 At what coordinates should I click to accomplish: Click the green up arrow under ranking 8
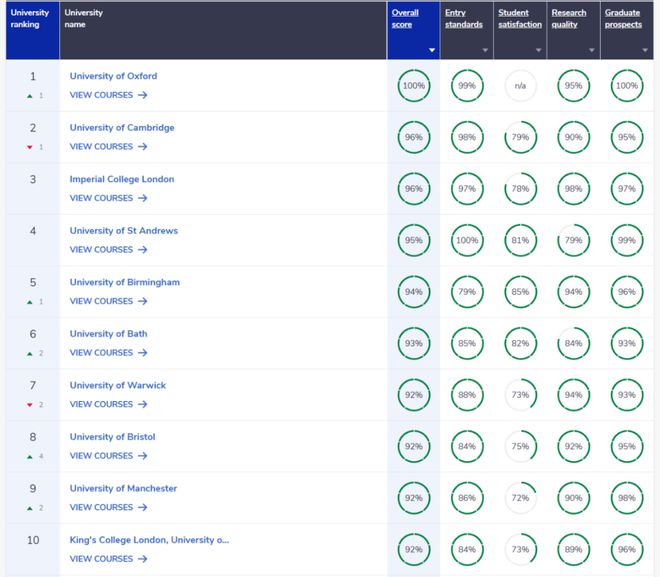point(29,457)
